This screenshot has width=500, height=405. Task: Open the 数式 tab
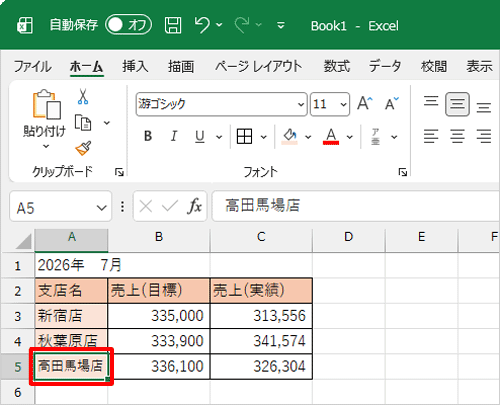(x=337, y=66)
